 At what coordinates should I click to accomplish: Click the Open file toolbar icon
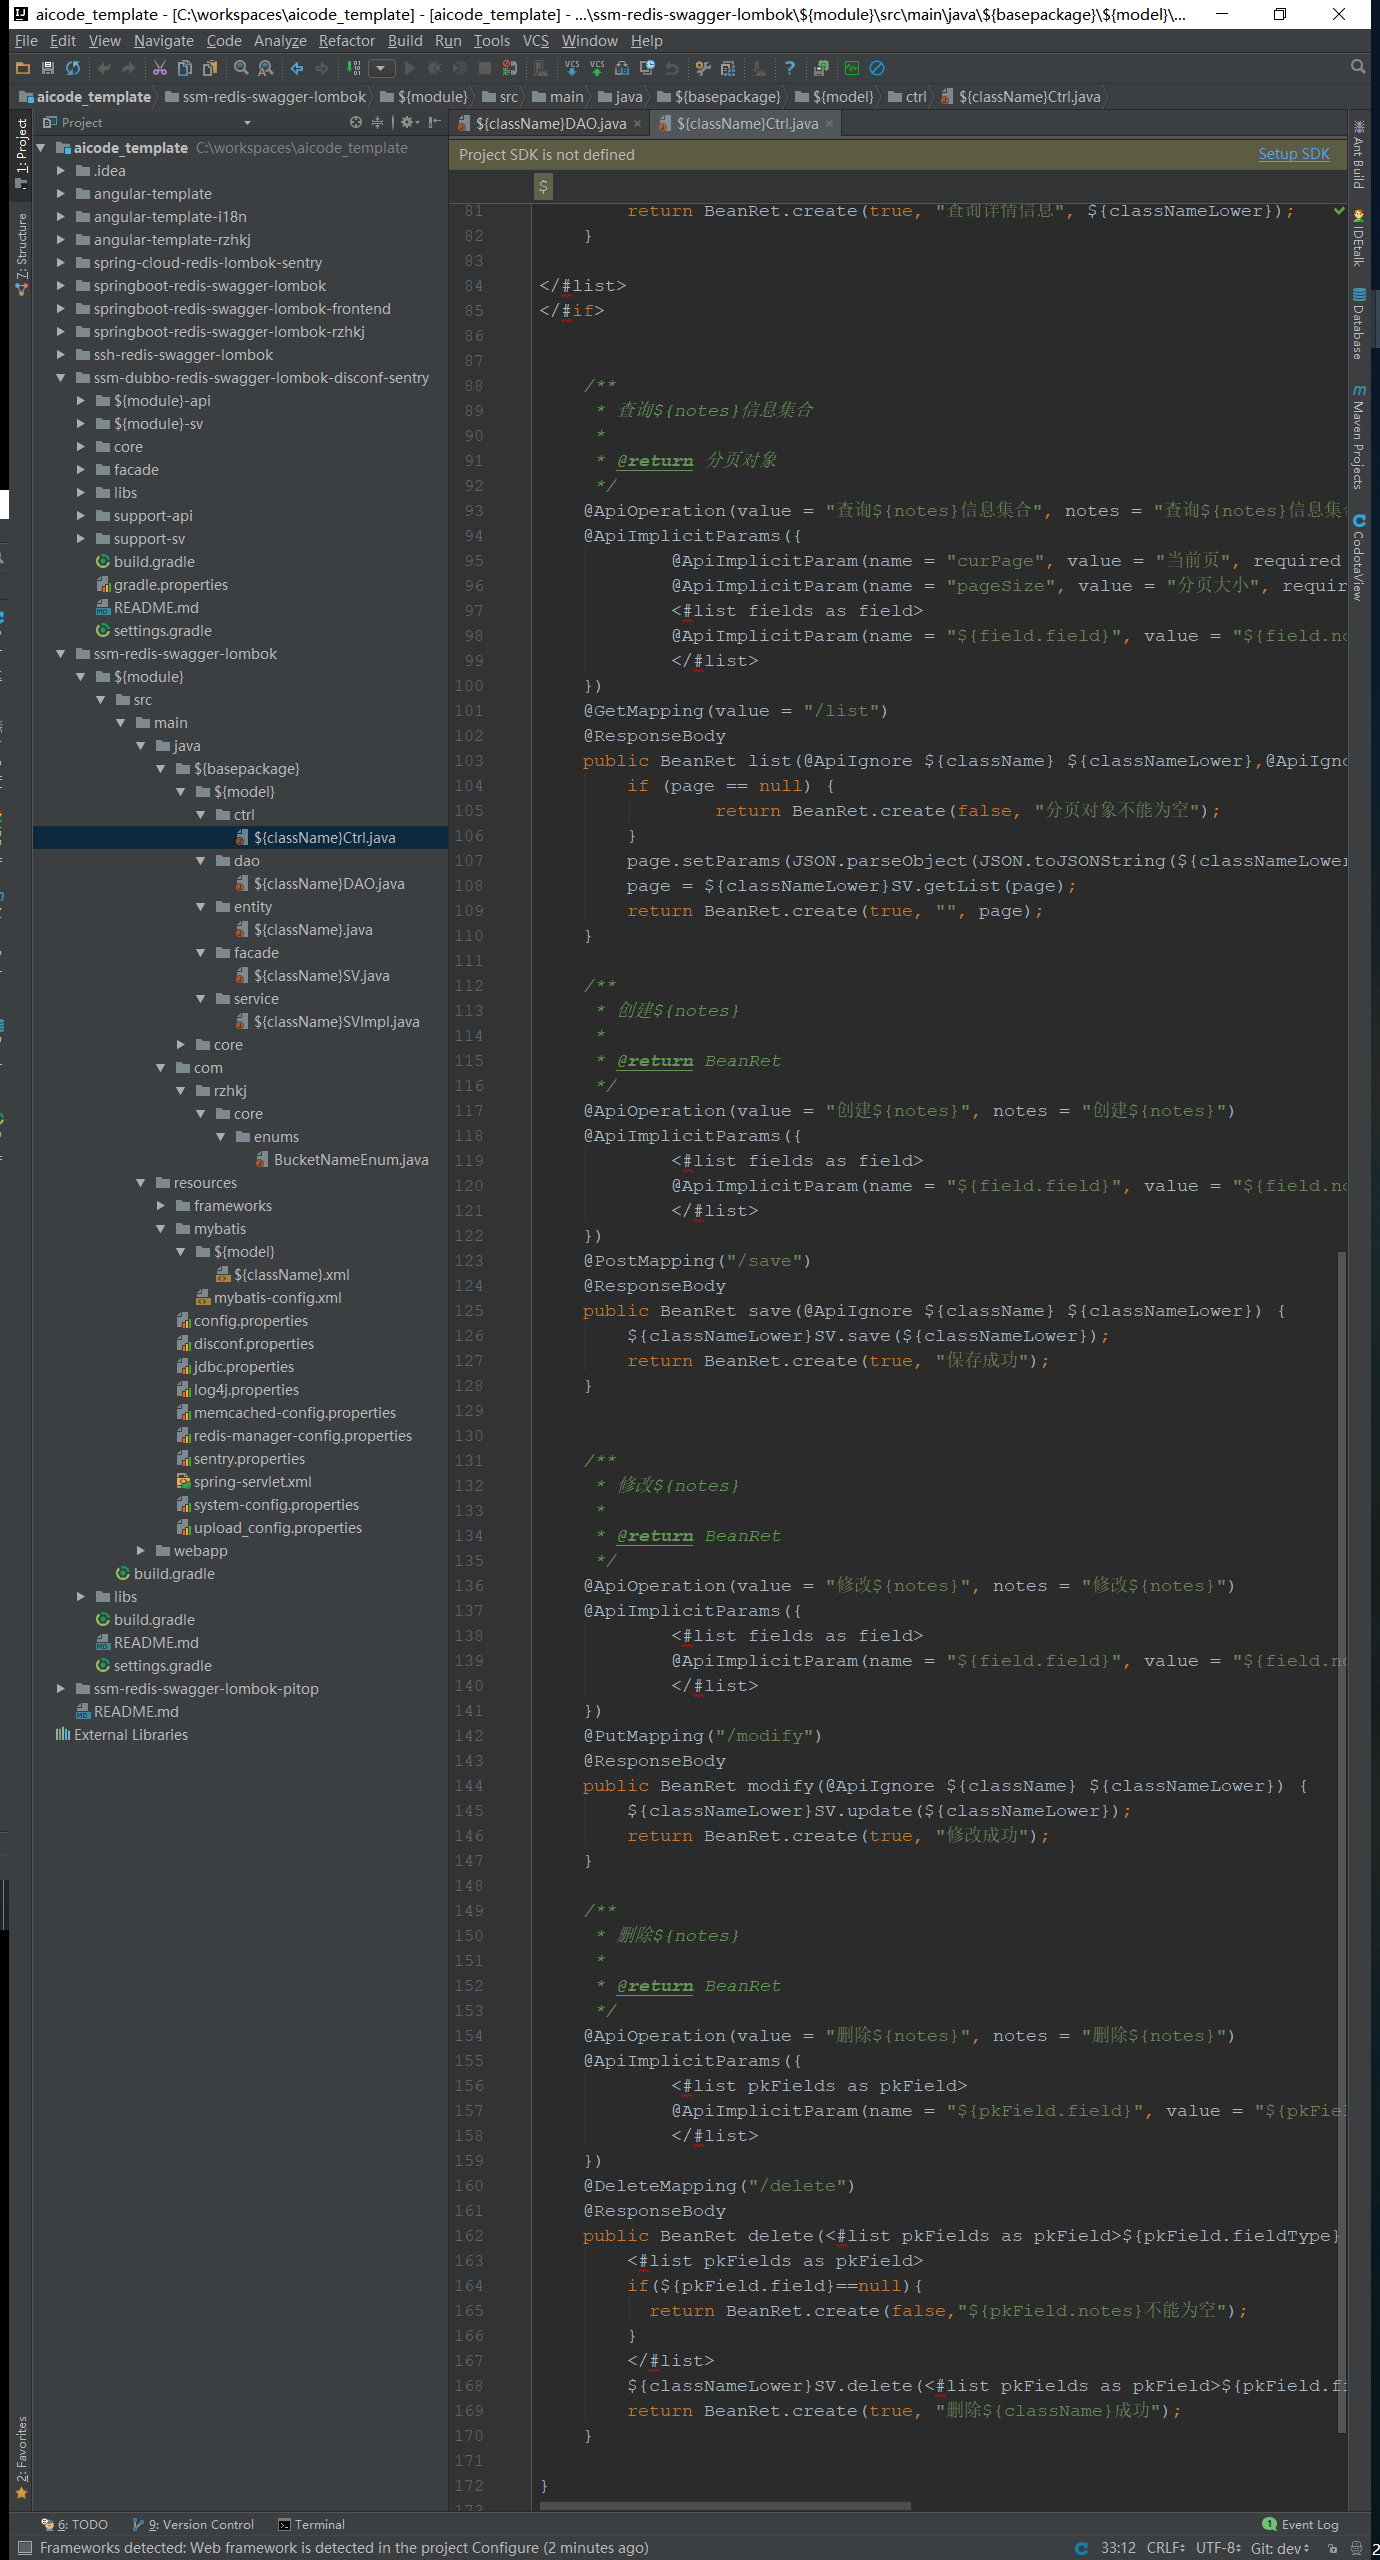[x=23, y=68]
